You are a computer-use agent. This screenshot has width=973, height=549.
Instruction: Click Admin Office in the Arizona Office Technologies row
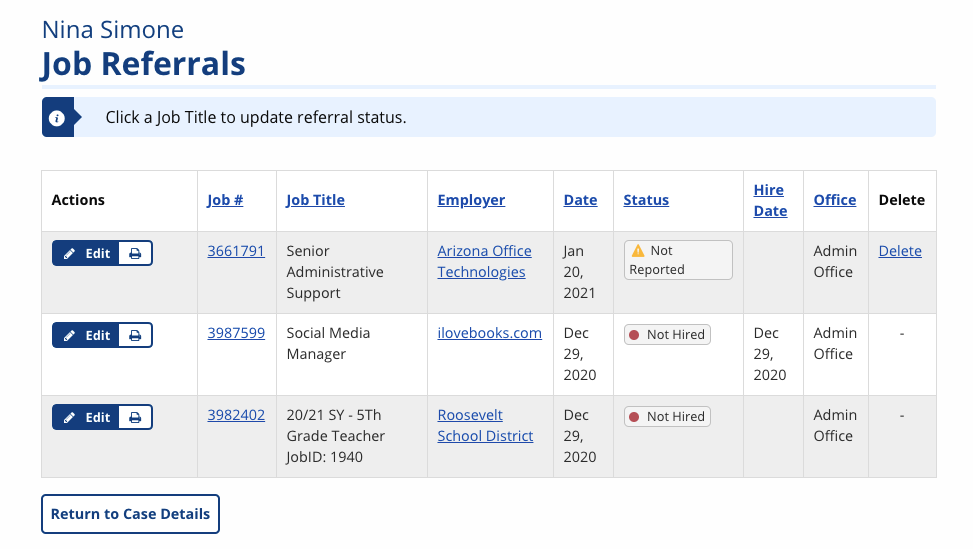tap(835, 261)
